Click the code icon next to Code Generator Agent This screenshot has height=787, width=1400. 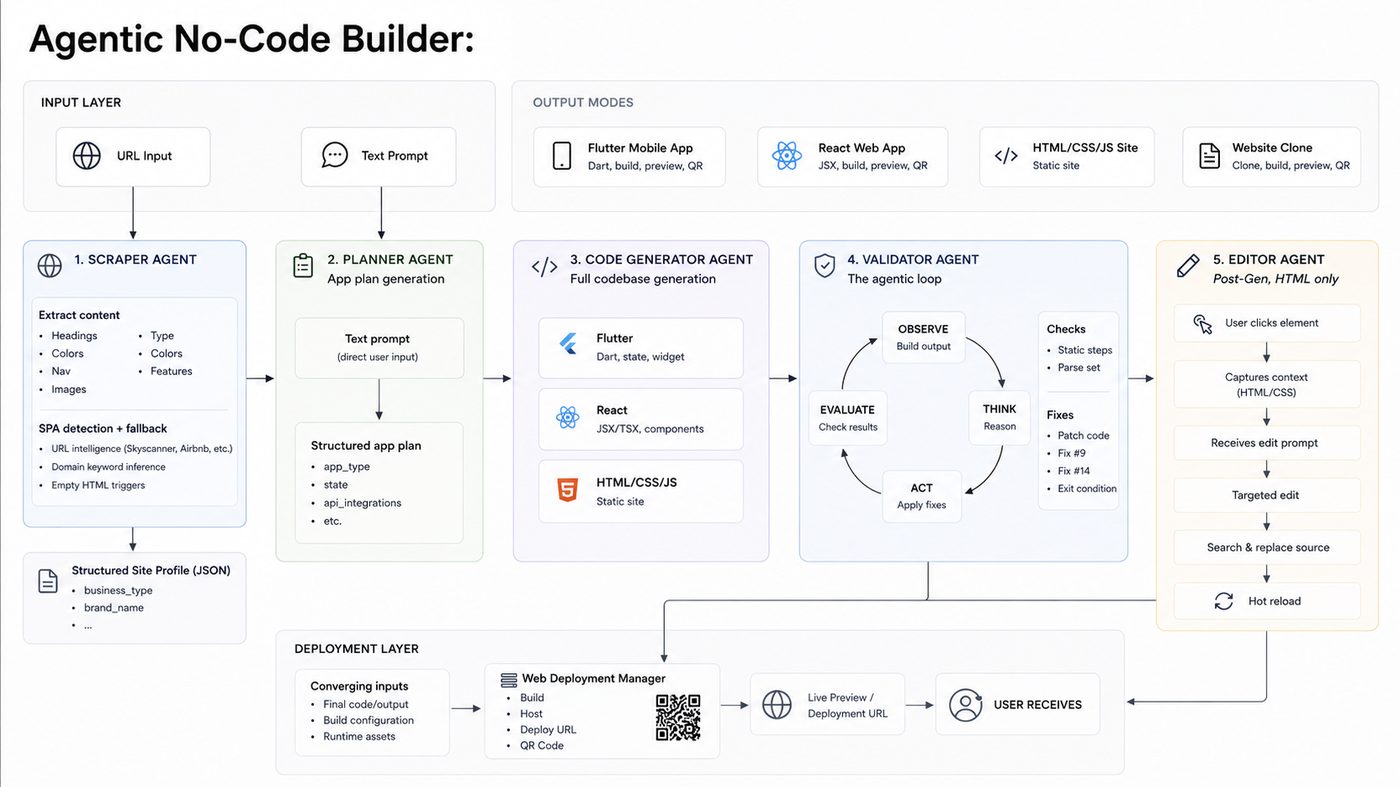544,267
